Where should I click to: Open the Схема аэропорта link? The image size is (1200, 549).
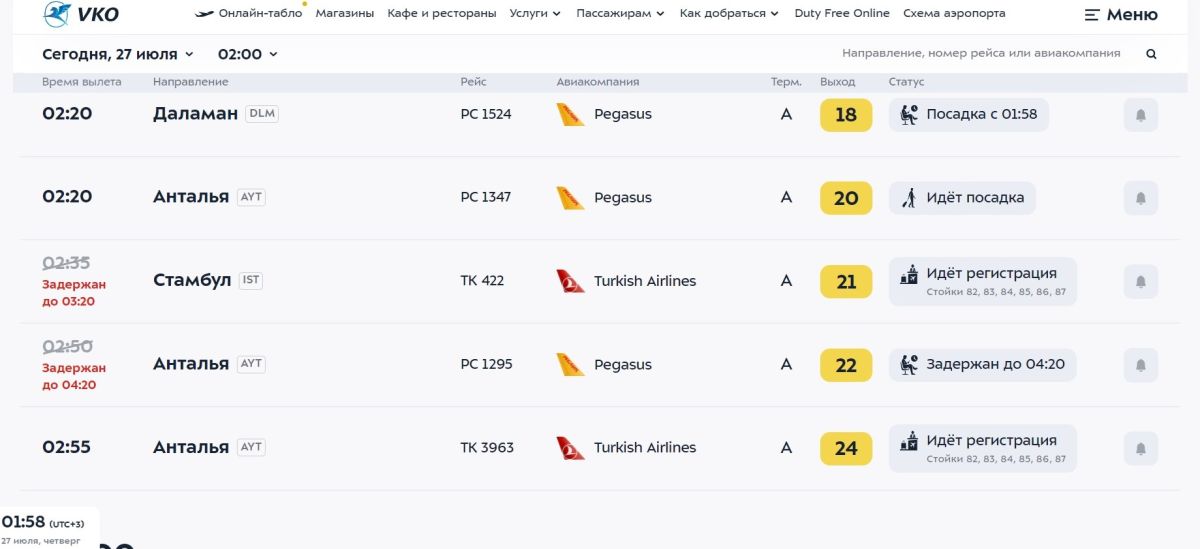[954, 14]
